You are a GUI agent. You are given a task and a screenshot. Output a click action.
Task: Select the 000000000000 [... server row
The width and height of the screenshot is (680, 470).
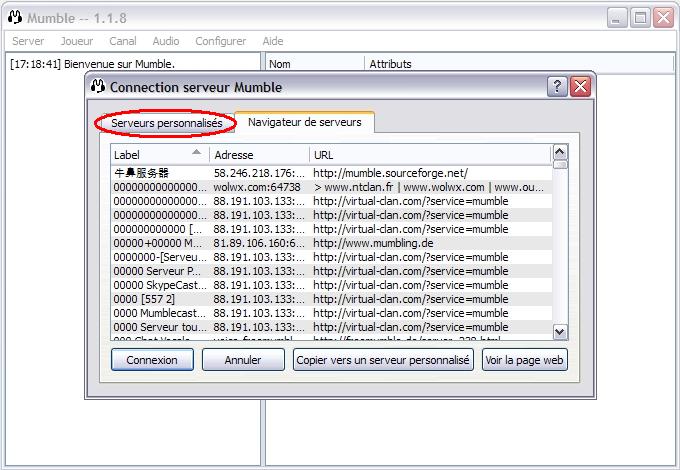click(331, 229)
